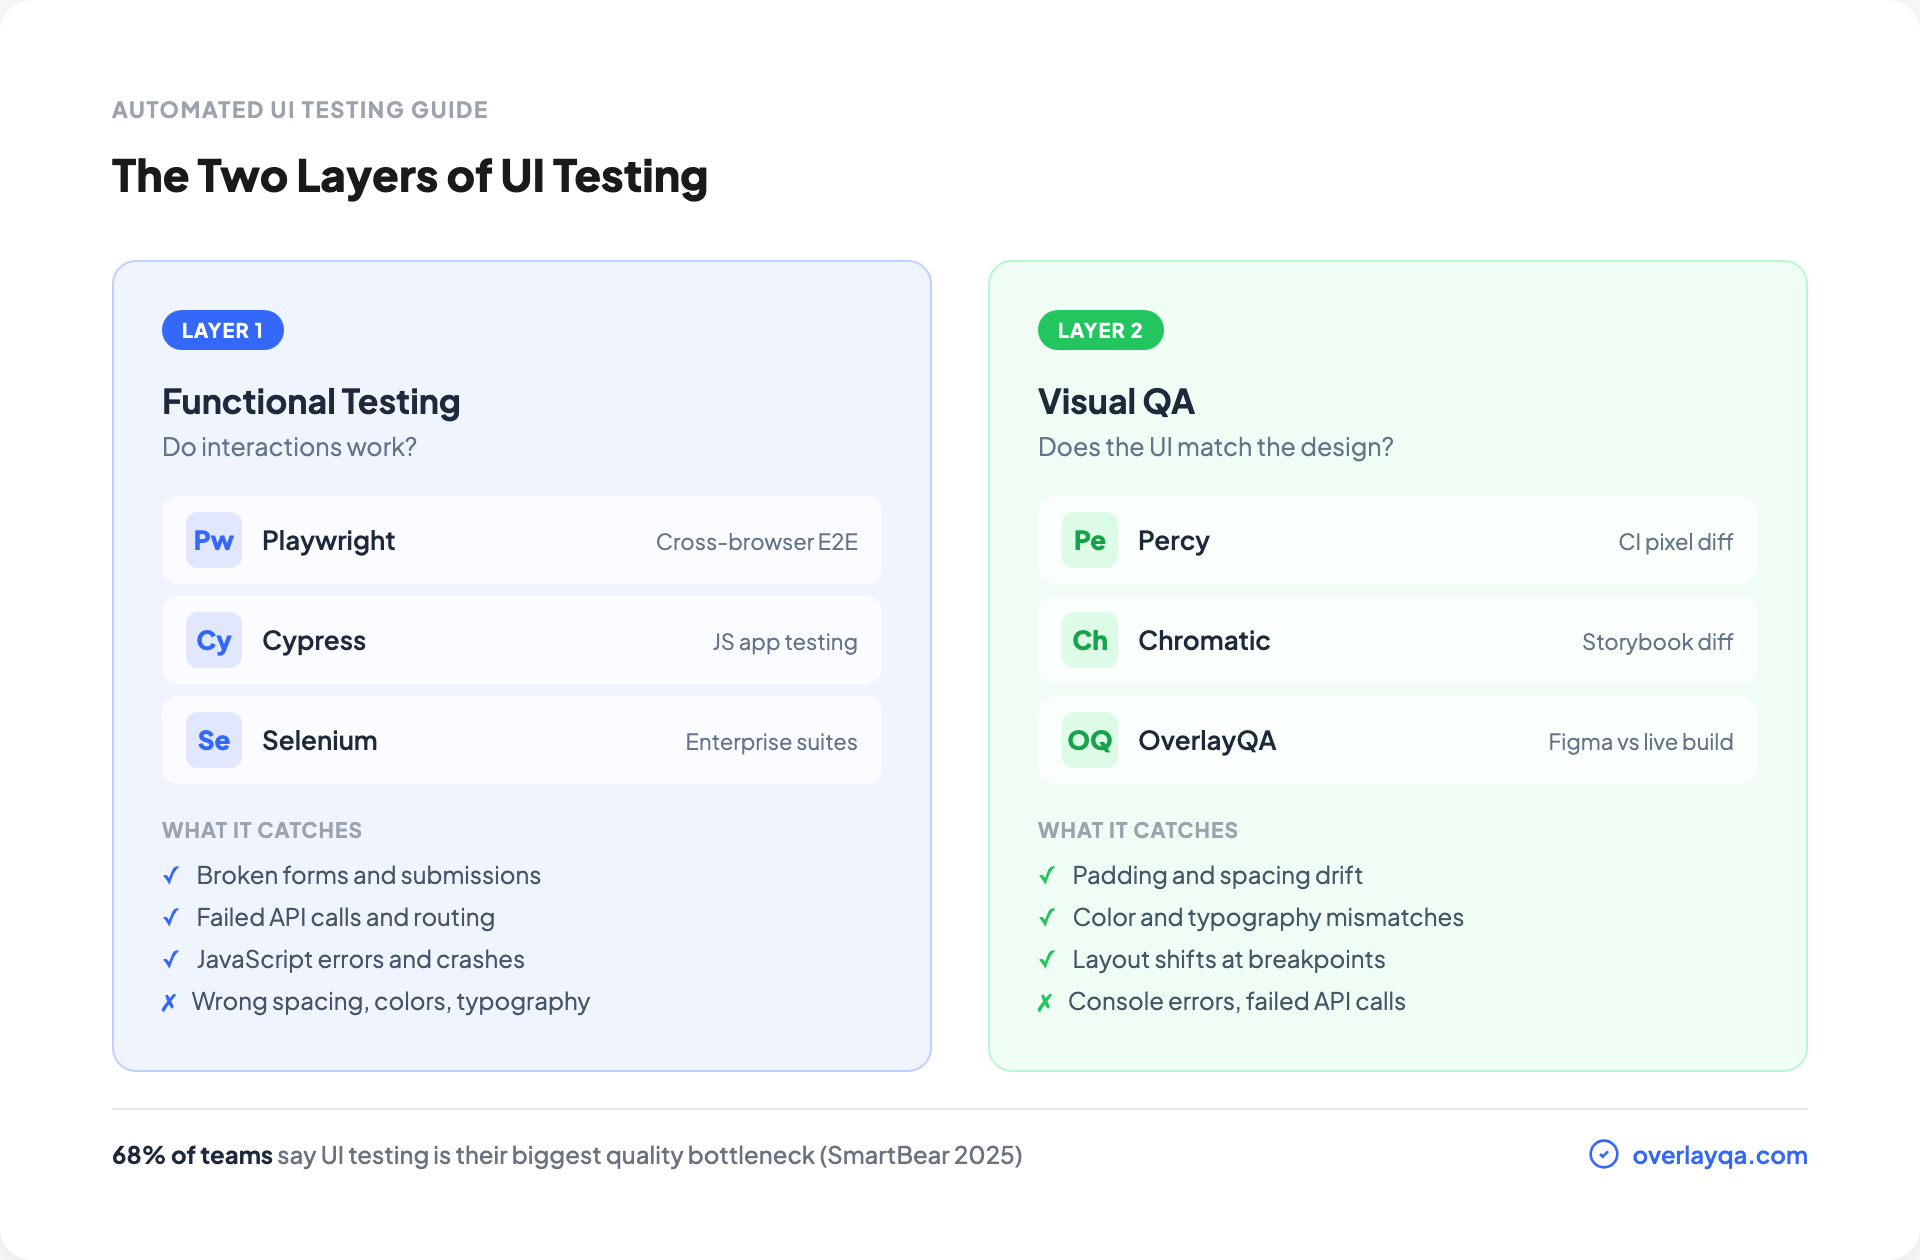Click the green LAYER 2 badge
The image size is (1920, 1260).
[x=1100, y=330]
